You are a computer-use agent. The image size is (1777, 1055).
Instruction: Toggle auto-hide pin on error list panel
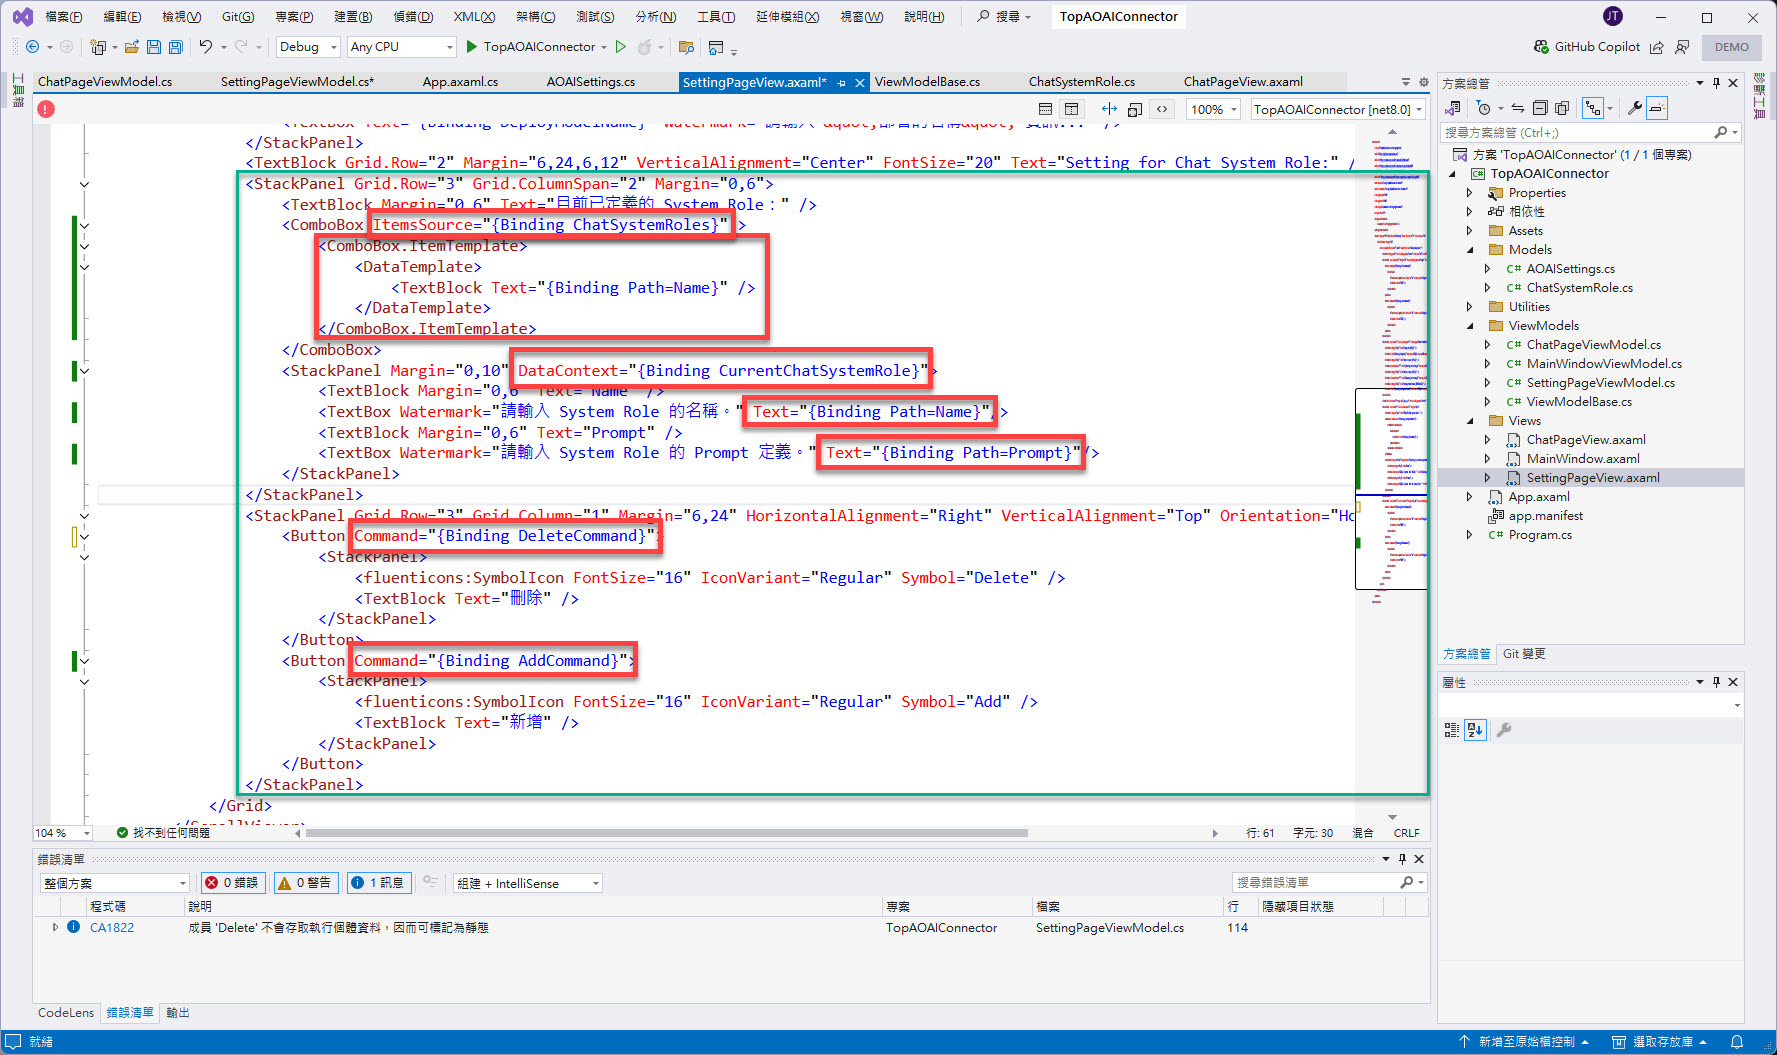pos(1402,859)
